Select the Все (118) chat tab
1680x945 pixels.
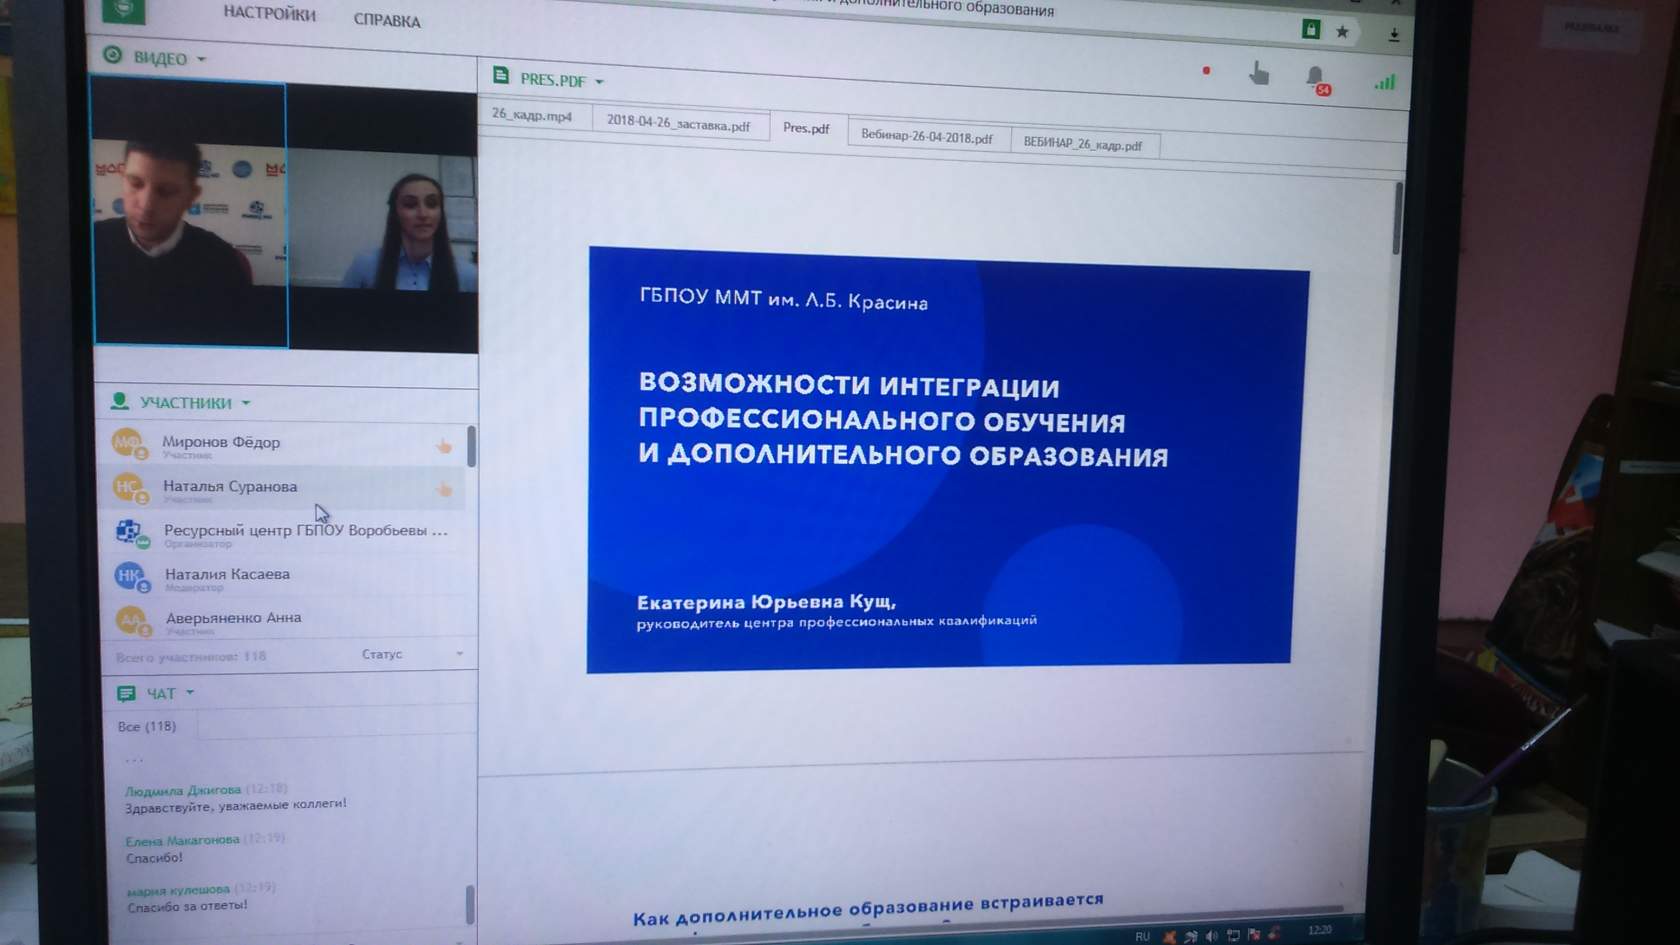147,726
